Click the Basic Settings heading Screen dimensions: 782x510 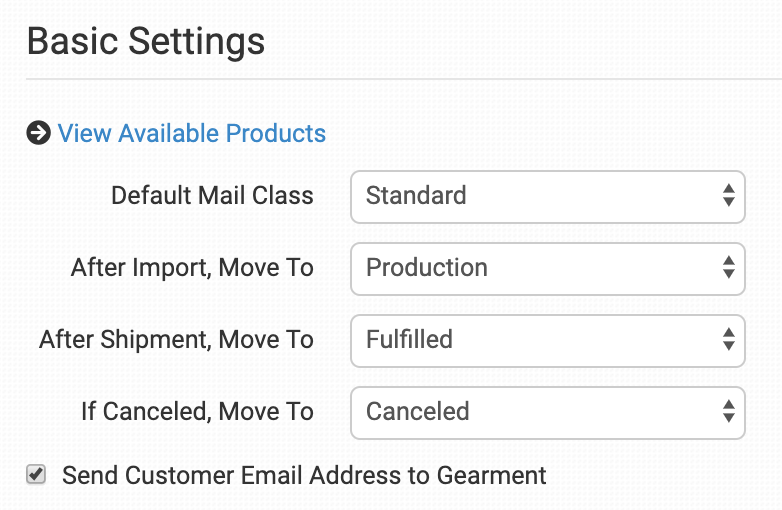146,42
